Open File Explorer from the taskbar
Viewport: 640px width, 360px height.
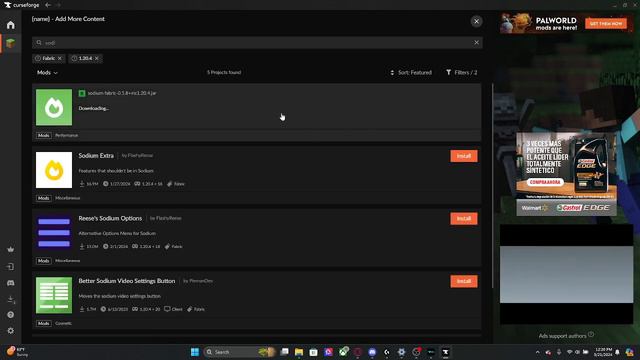[299, 352]
